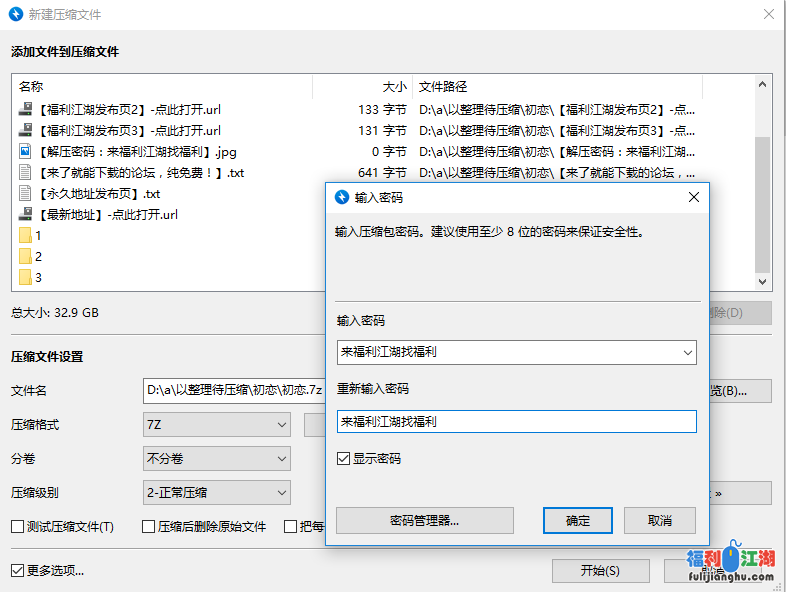This screenshot has width=786, height=592.
Task: Sort the list by 大小 column header
Action: [x=394, y=87]
